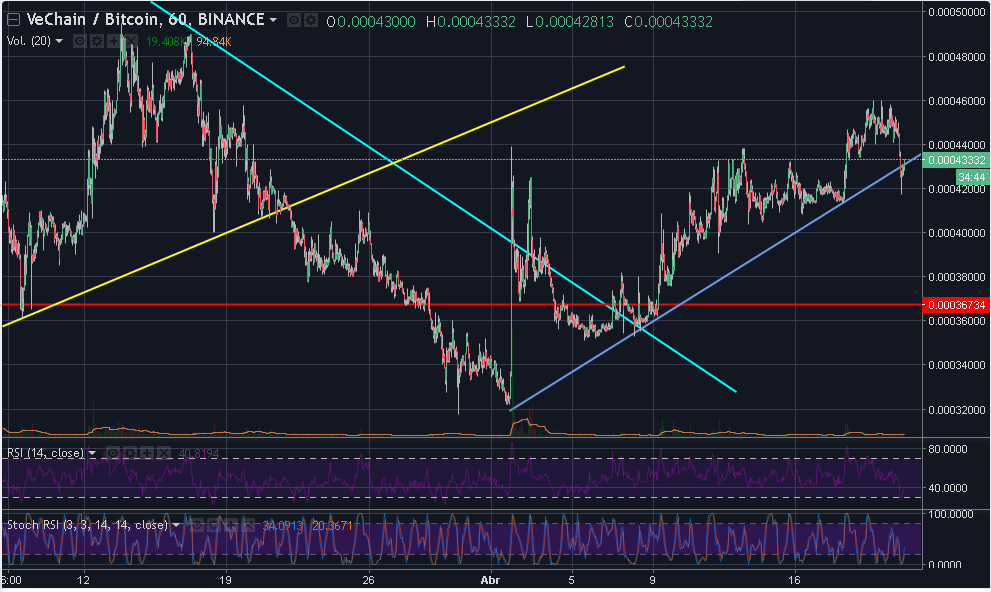Viewport: 991px width, 592px height.
Task: Click the Stoch RSI D value 20.3671
Action: pos(332,526)
